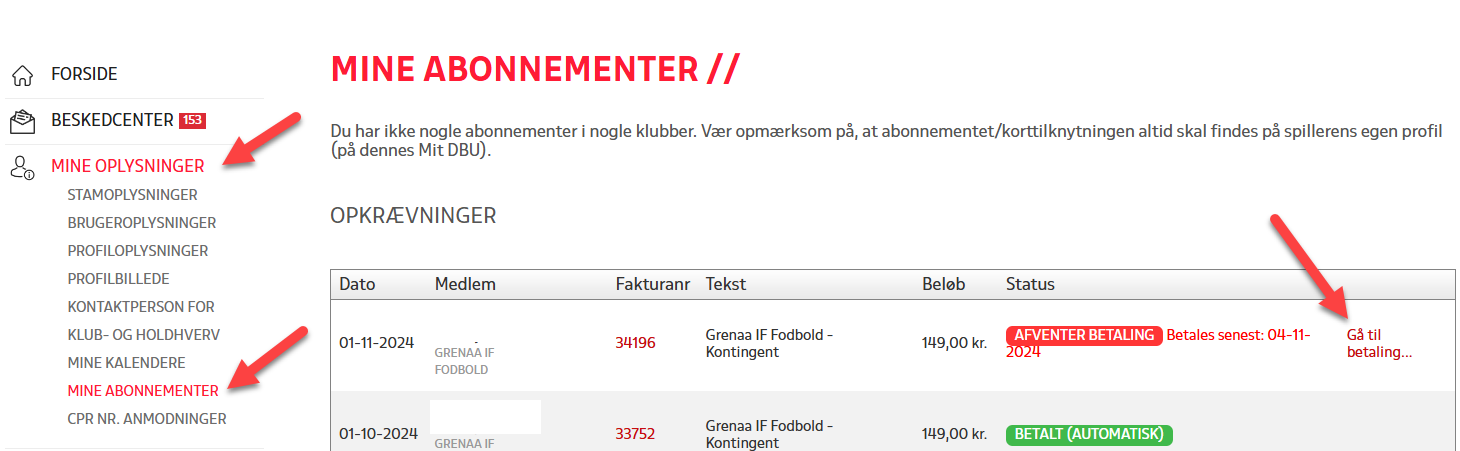Open invoice number 33752
Viewport: 1460px width, 451px height.
(635, 434)
